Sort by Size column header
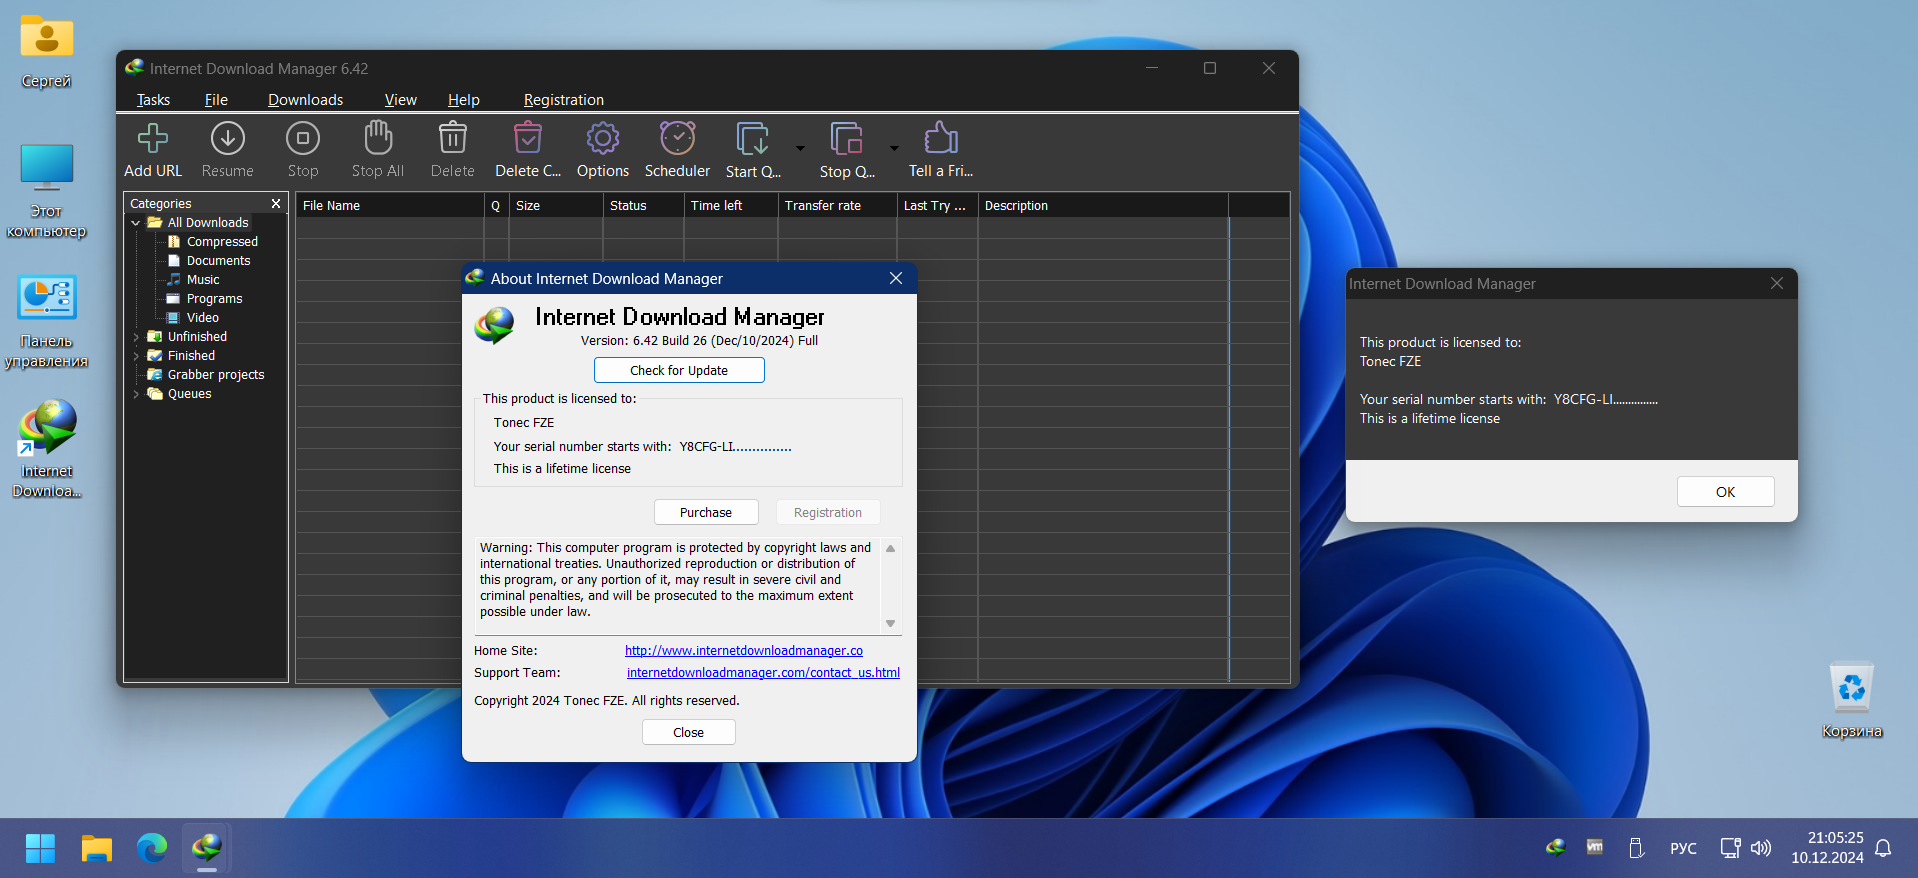1918x878 pixels. (556, 205)
